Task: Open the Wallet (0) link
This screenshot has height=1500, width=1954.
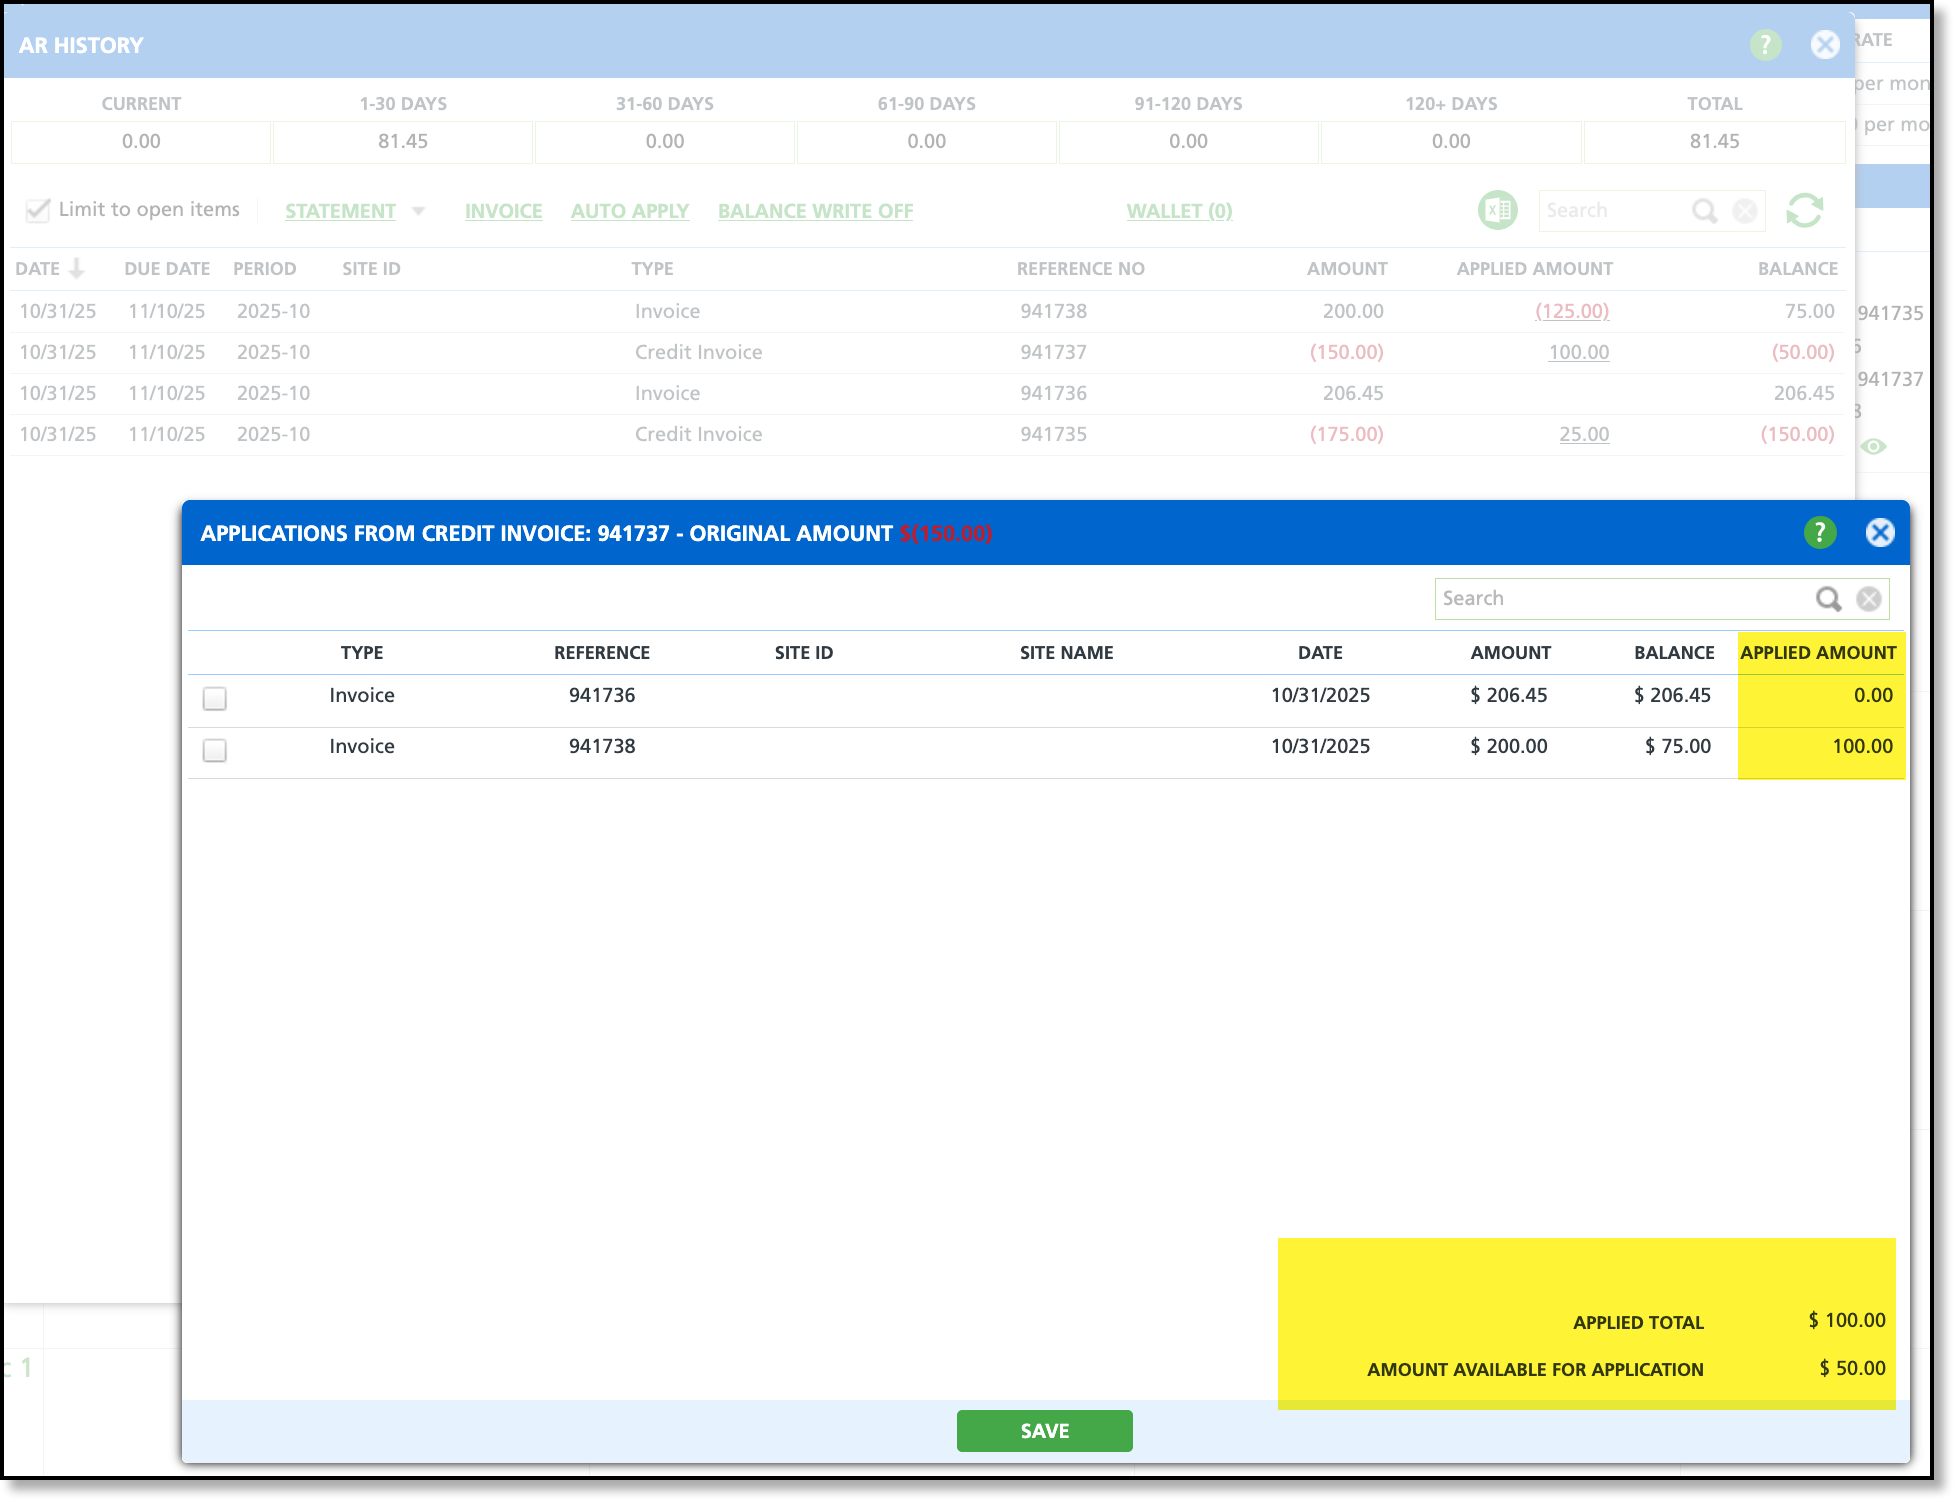Action: [1179, 211]
